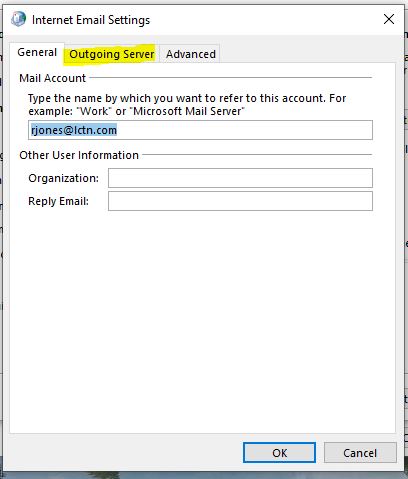Click the horizontal divider beside Mail Account heading
Image resolution: width=408 pixels, height=479 pixels.
[x=231, y=78]
